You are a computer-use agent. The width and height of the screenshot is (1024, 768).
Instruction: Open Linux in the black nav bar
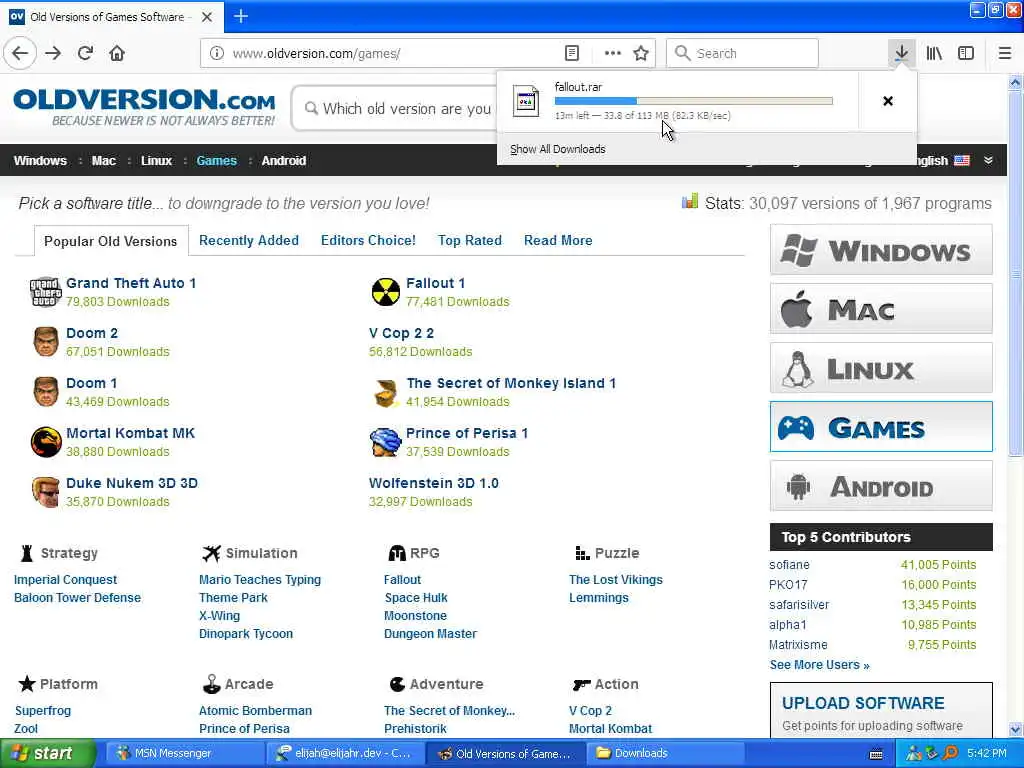[x=156, y=161]
